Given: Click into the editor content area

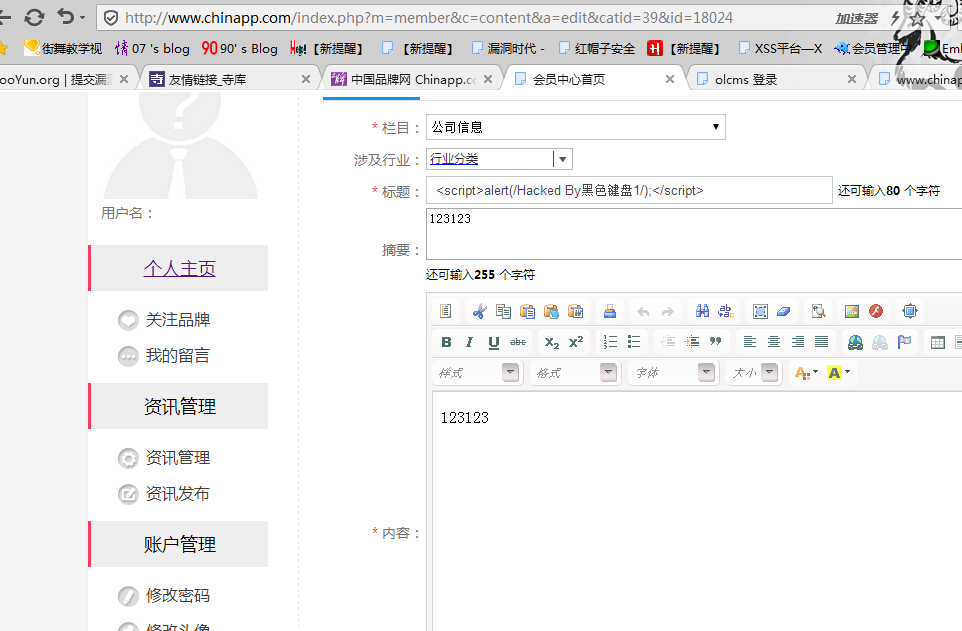Looking at the screenshot, I should coord(697,511).
